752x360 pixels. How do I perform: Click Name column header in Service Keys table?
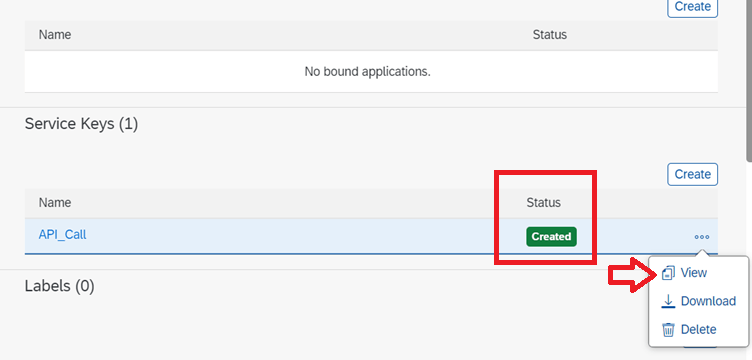(55, 202)
